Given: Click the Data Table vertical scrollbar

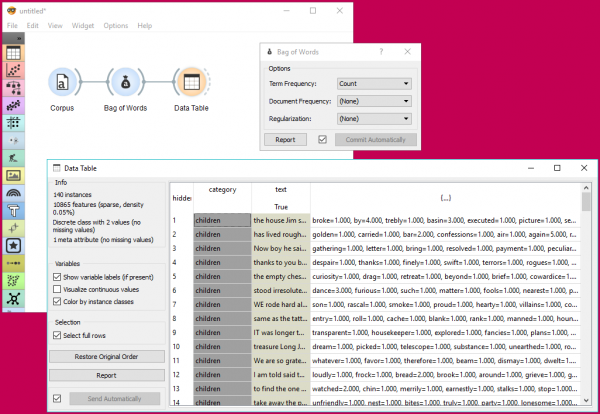Looking at the screenshot, I should coord(587,300).
